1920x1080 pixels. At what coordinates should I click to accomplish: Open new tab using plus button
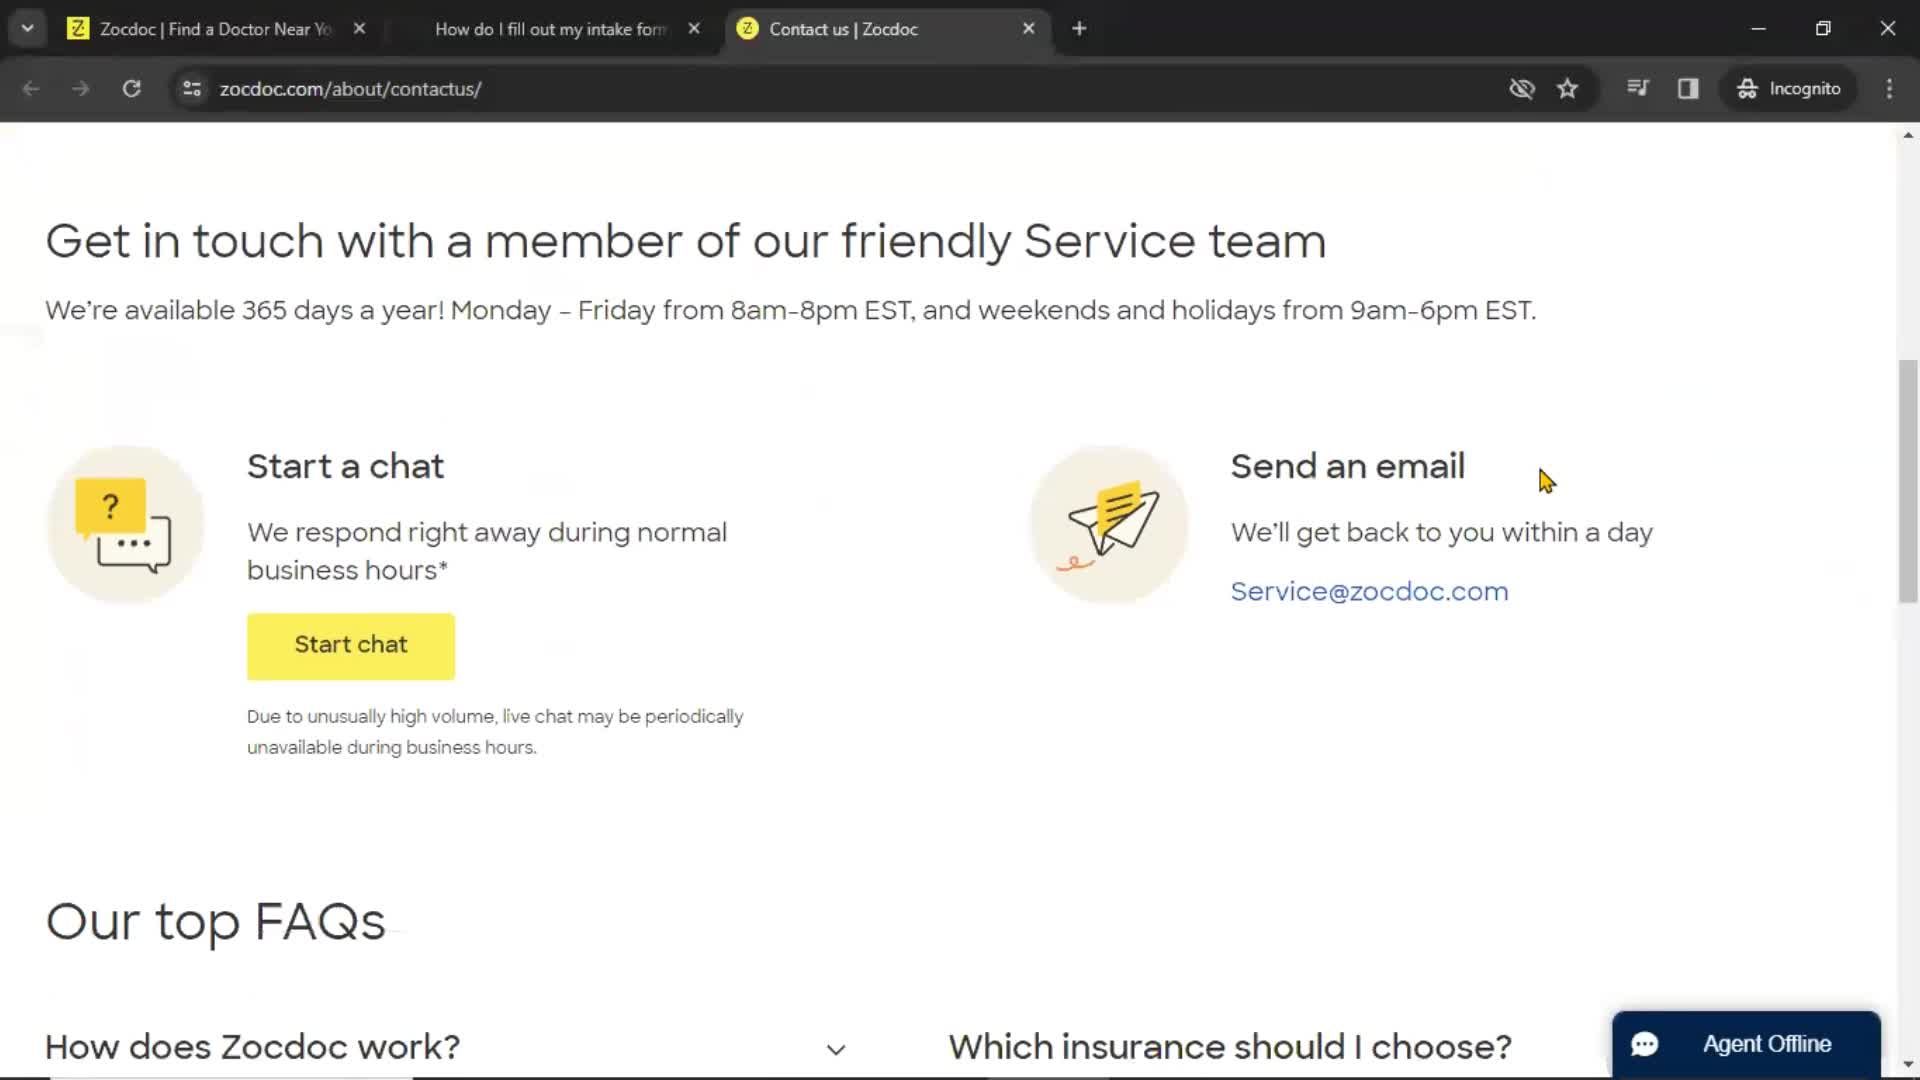coord(1080,29)
